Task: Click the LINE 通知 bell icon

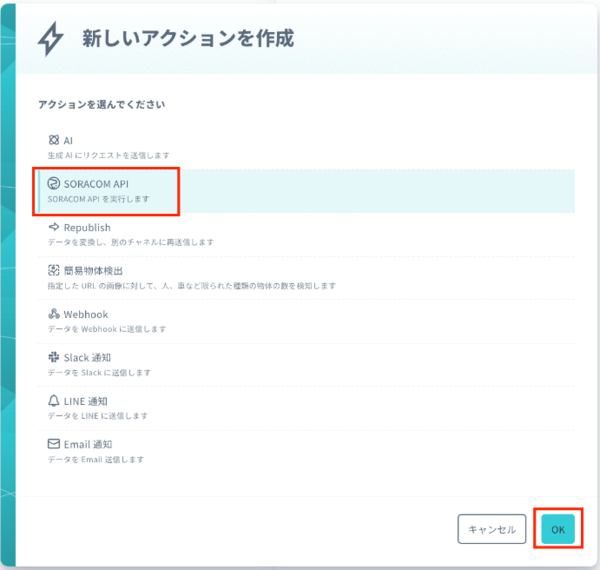Action: click(54, 401)
